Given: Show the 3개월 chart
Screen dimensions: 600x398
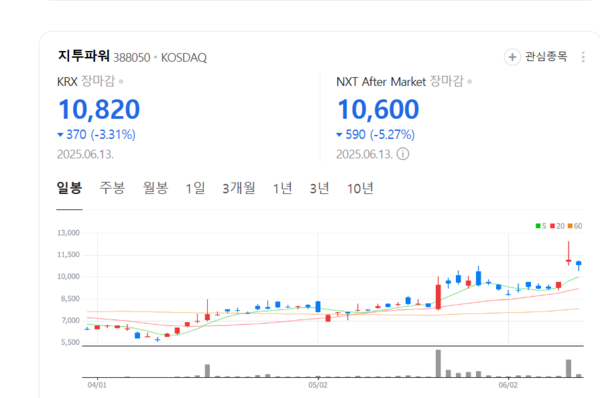Looking at the screenshot, I should pyautogui.click(x=239, y=188).
